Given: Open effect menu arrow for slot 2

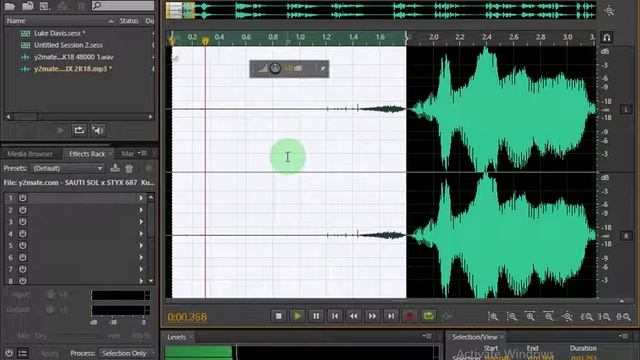Looking at the screenshot, I should pos(141,210).
